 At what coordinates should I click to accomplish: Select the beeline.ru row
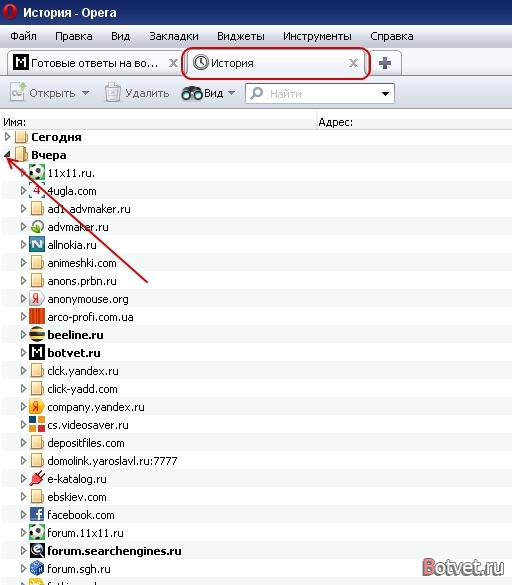pyautogui.click(x=257, y=335)
